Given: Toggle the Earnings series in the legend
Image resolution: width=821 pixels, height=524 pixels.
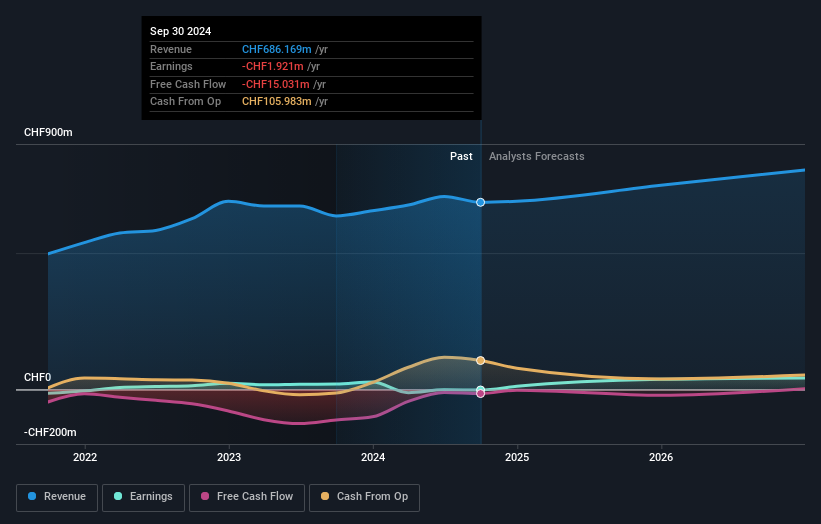Looking at the screenshot, I should pos(143,497).
